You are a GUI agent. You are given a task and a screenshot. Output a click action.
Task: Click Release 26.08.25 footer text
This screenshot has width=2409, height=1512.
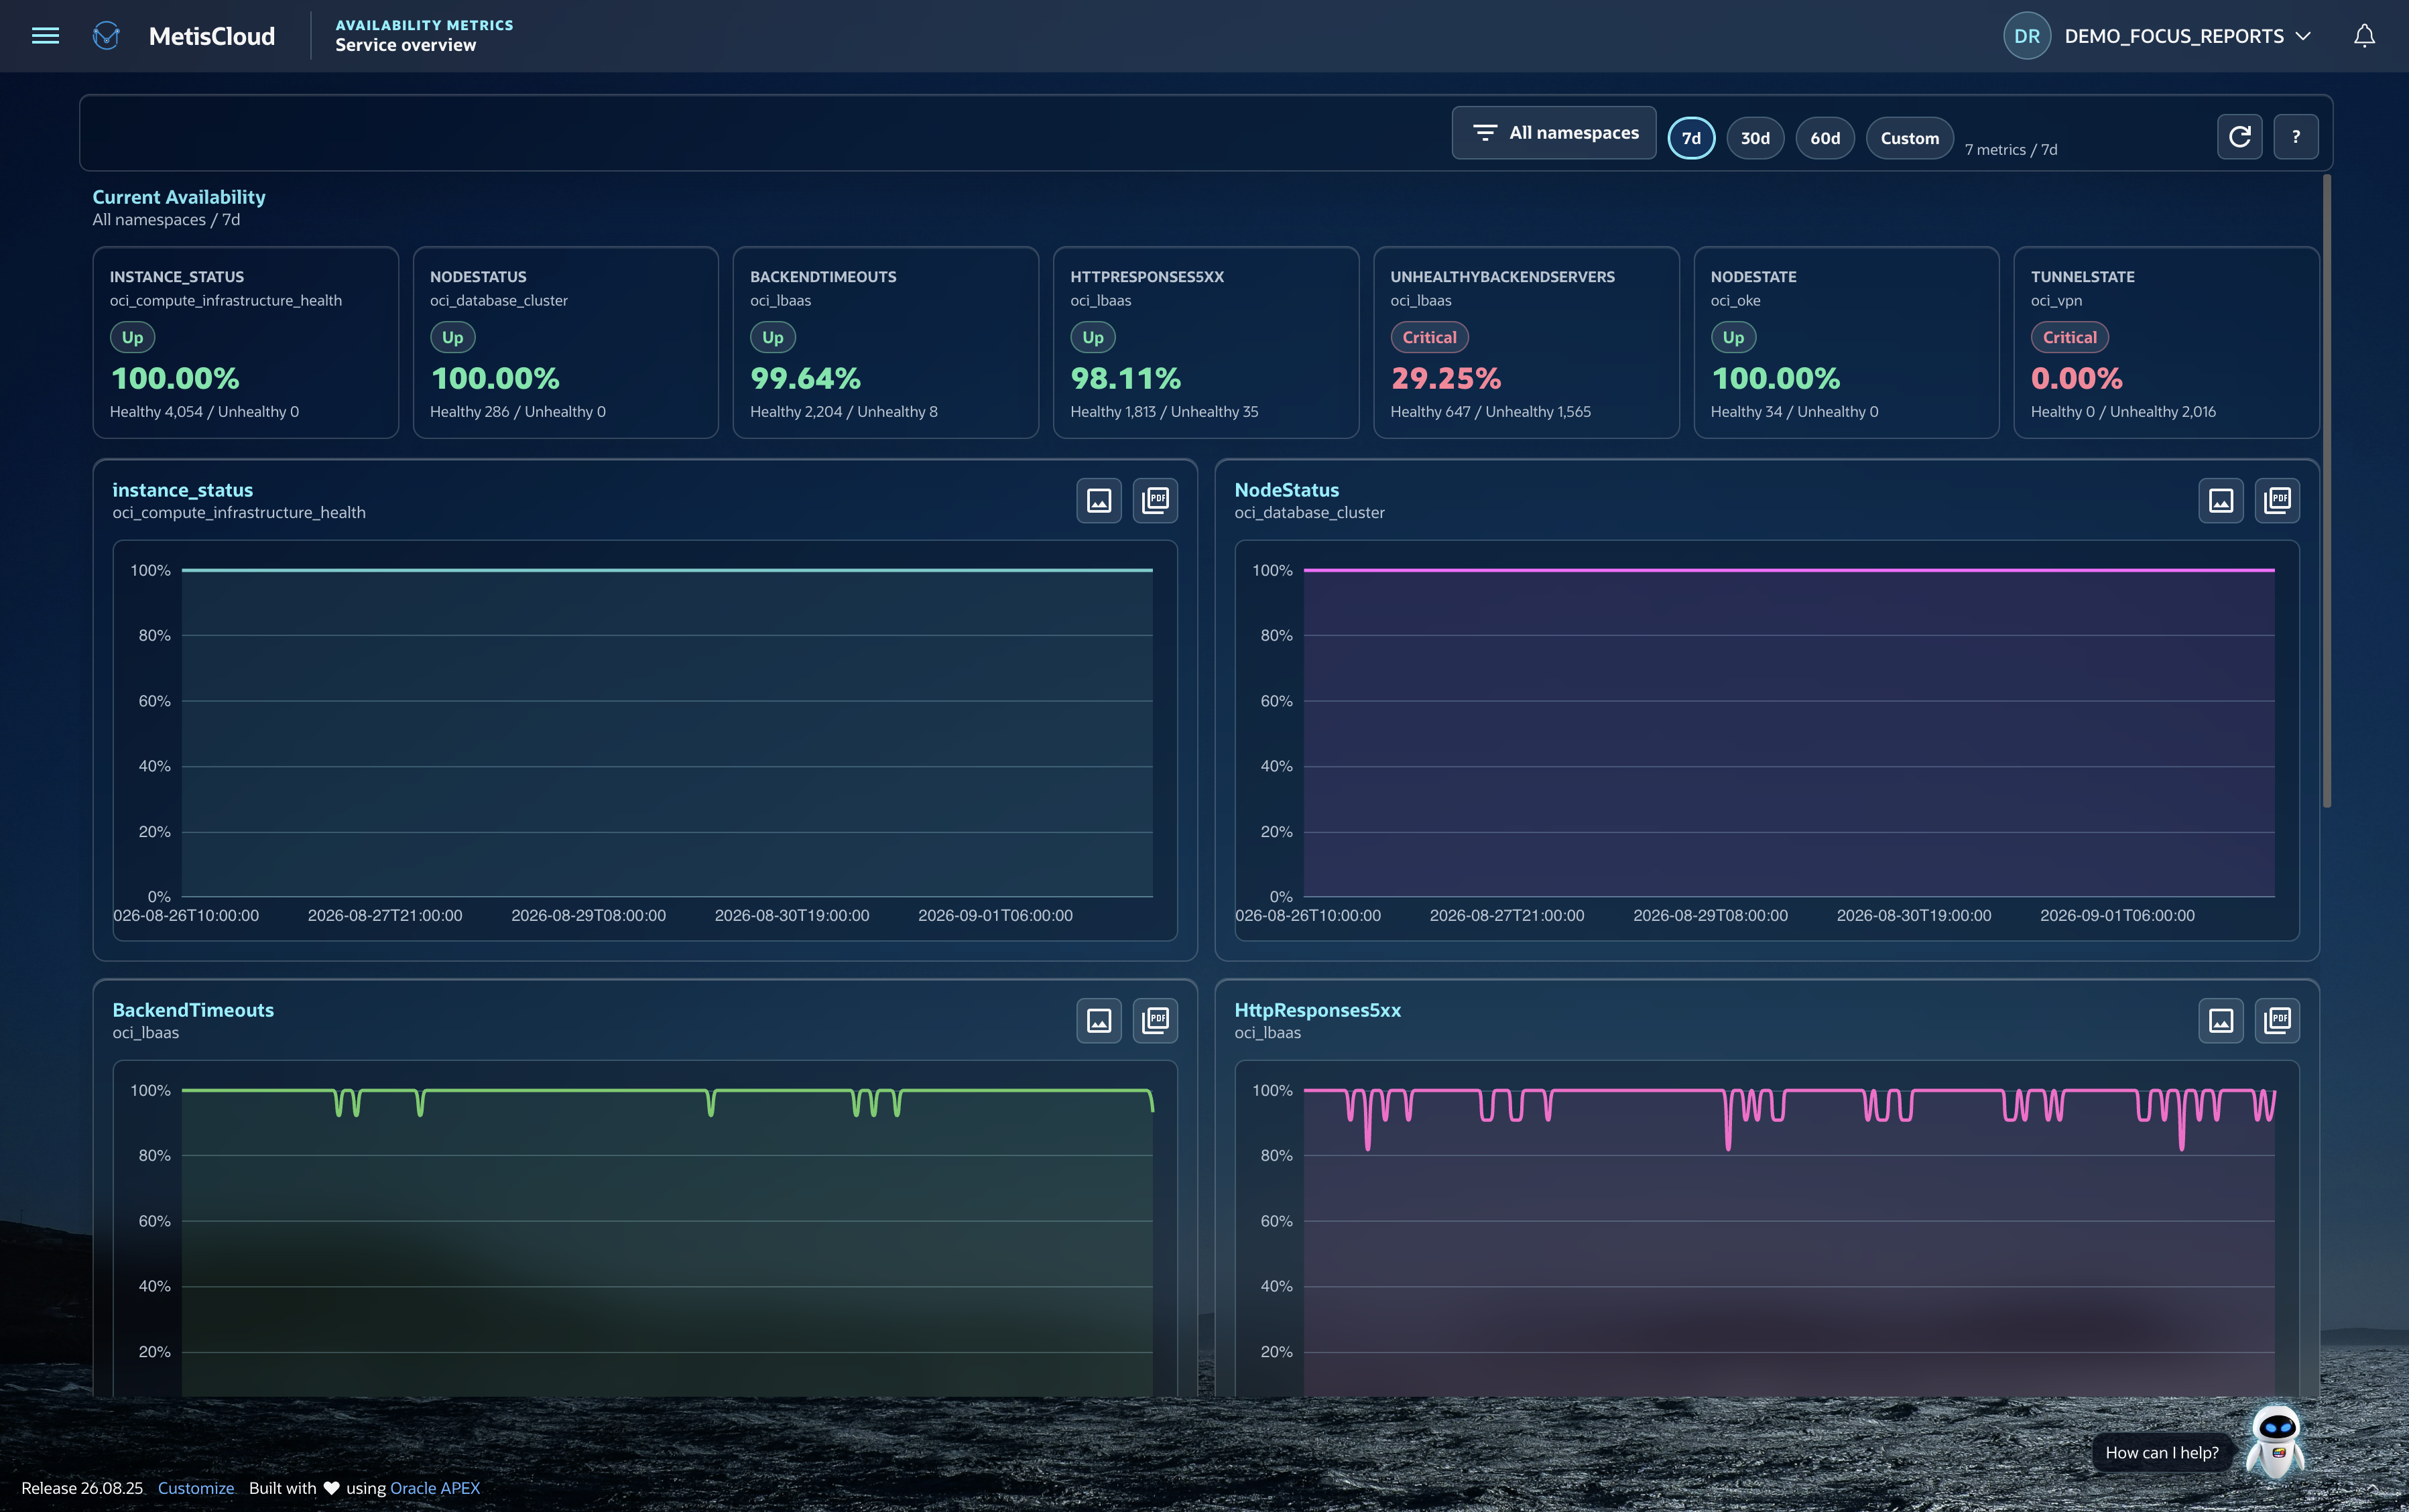coord(82,1488)
